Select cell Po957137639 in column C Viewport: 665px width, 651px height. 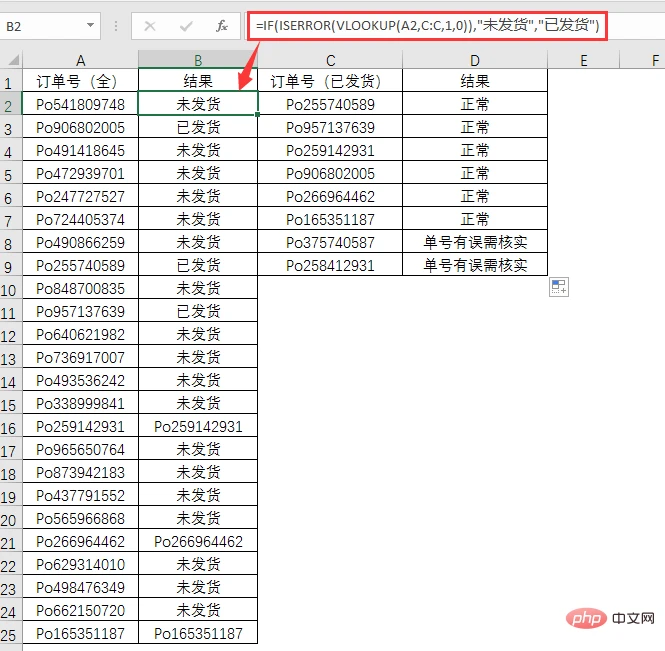tap(330, 127)
